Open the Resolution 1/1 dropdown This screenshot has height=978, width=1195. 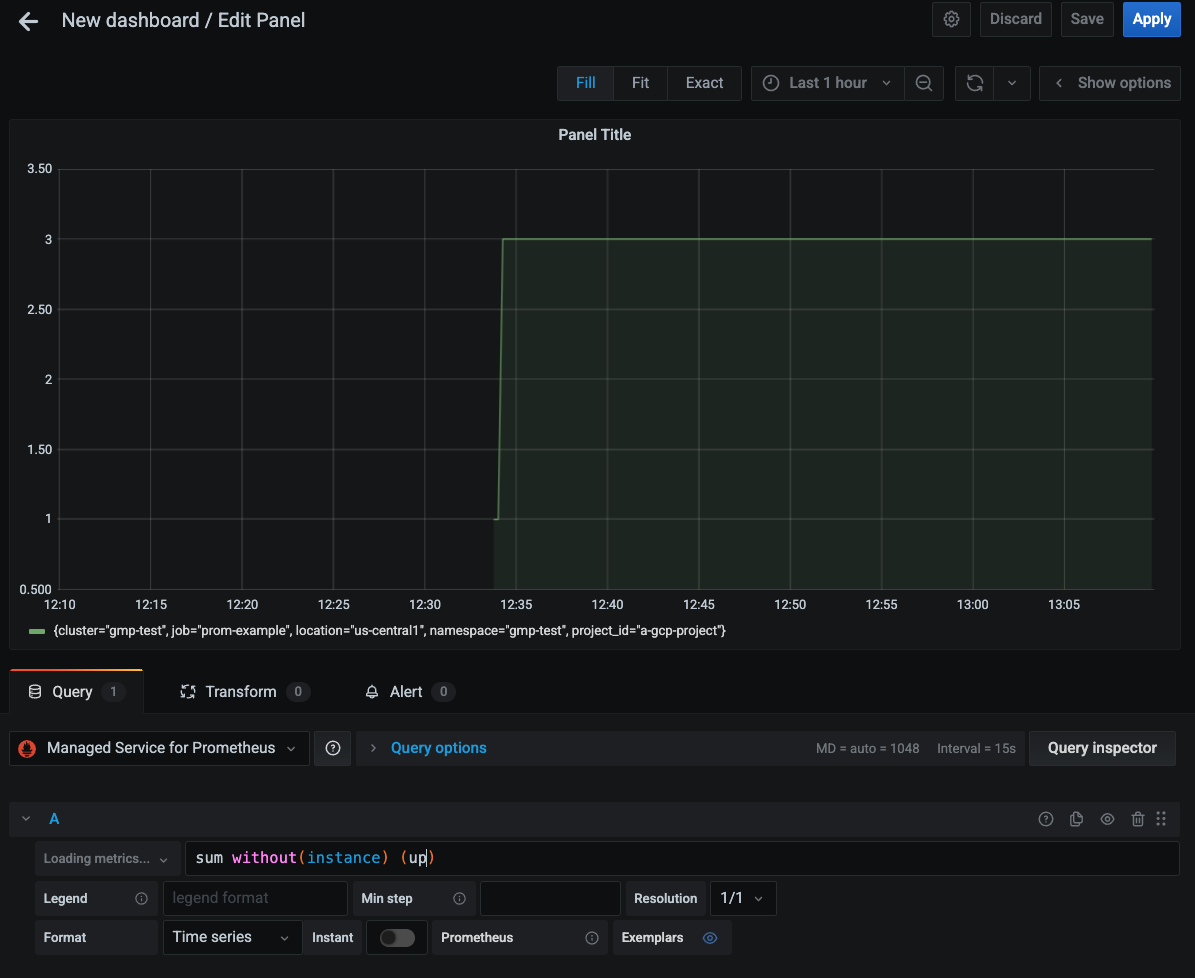(743, 898)
